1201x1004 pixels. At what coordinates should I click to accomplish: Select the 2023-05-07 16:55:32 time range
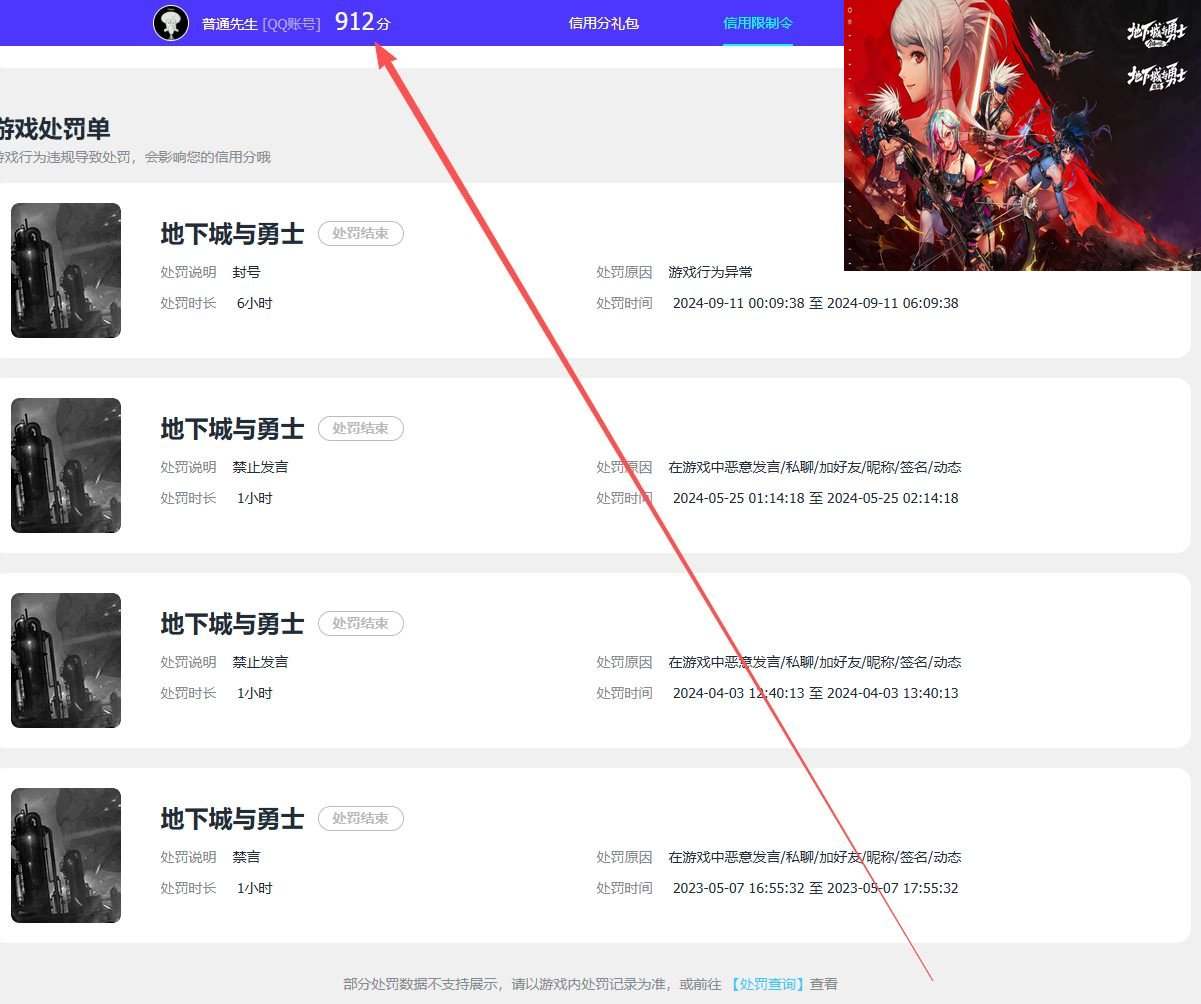[815, 888]
